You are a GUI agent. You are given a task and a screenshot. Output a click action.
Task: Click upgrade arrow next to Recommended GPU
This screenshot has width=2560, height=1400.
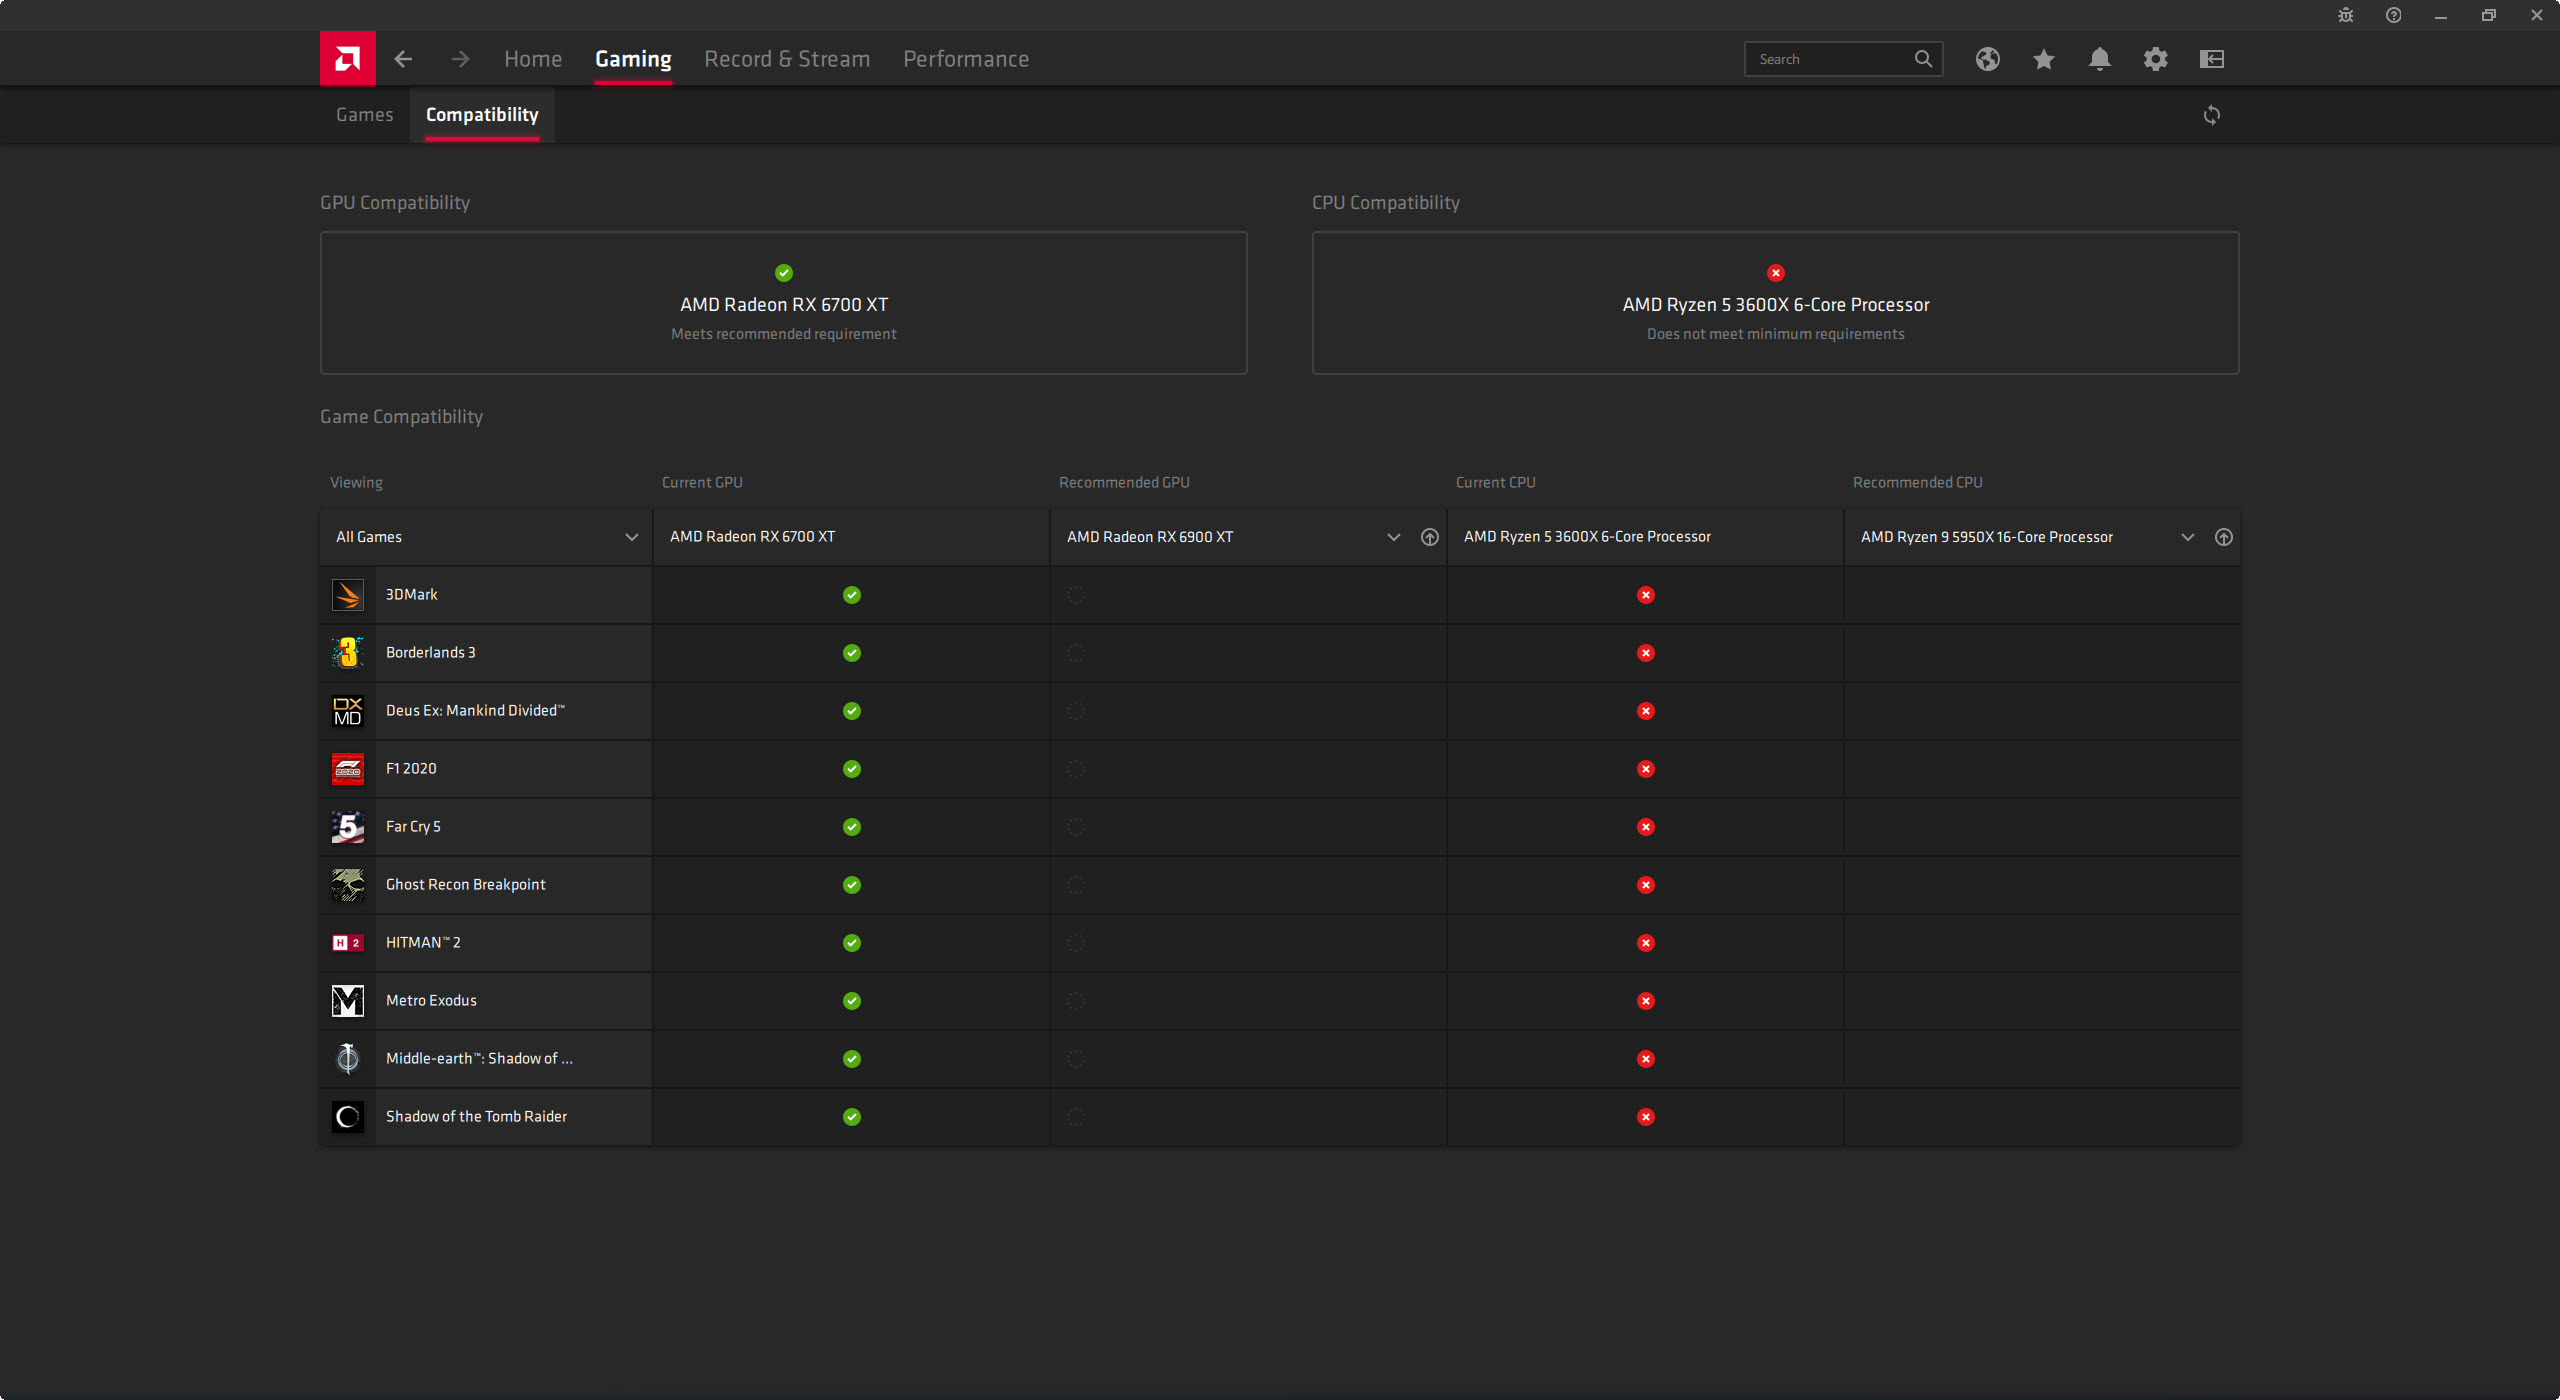[x=1430, y=537]
